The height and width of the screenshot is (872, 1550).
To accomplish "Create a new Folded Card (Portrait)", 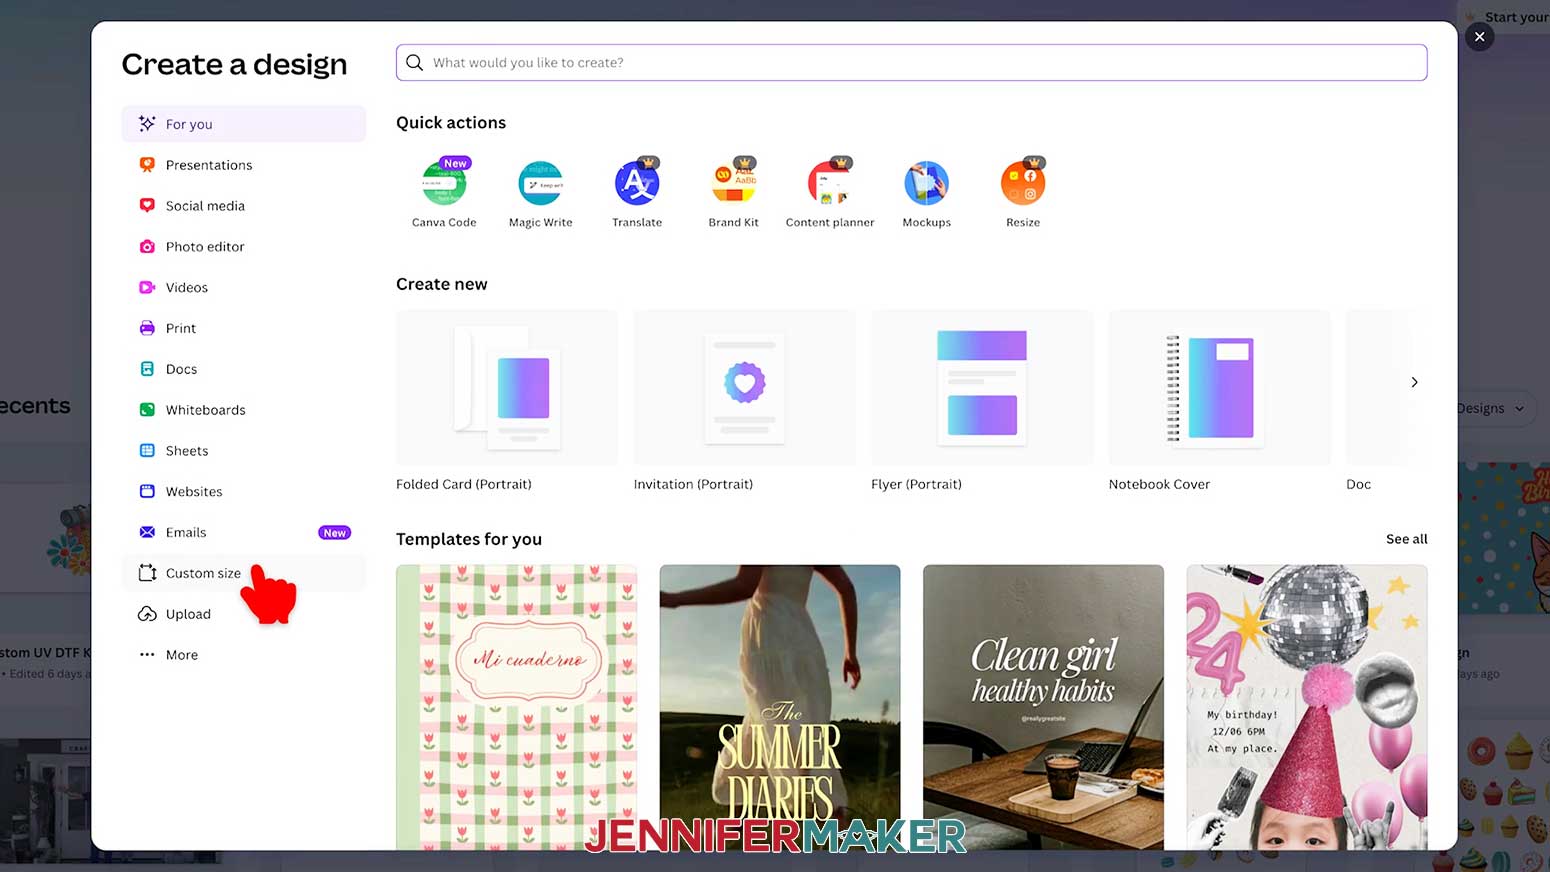I will tap(506, 388).
